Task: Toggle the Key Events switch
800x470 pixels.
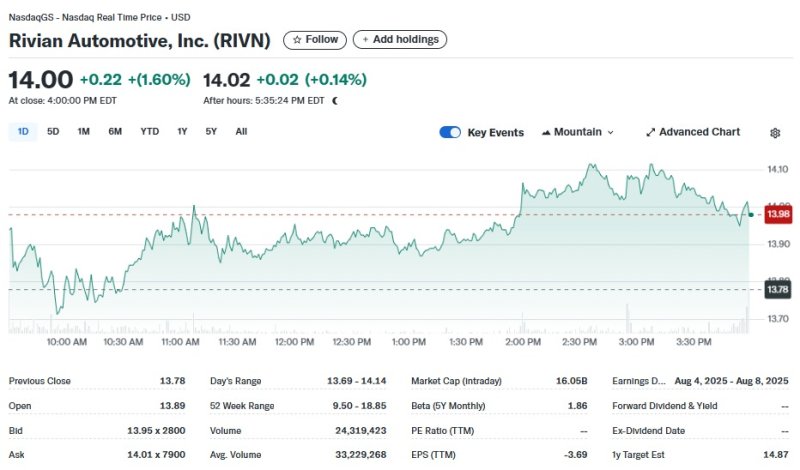Action: (x=449, y=132)
